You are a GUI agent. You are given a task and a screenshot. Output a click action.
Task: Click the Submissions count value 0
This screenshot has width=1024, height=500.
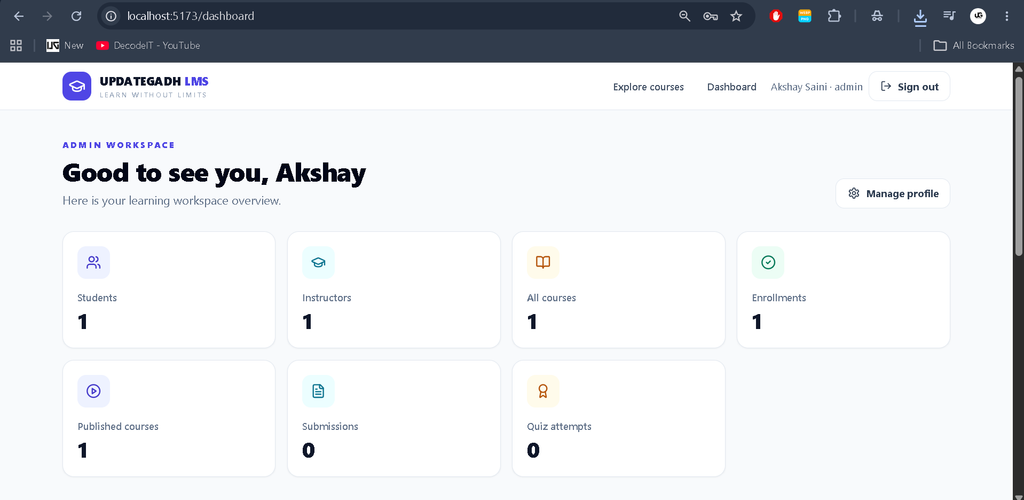(x=309, y=450)
